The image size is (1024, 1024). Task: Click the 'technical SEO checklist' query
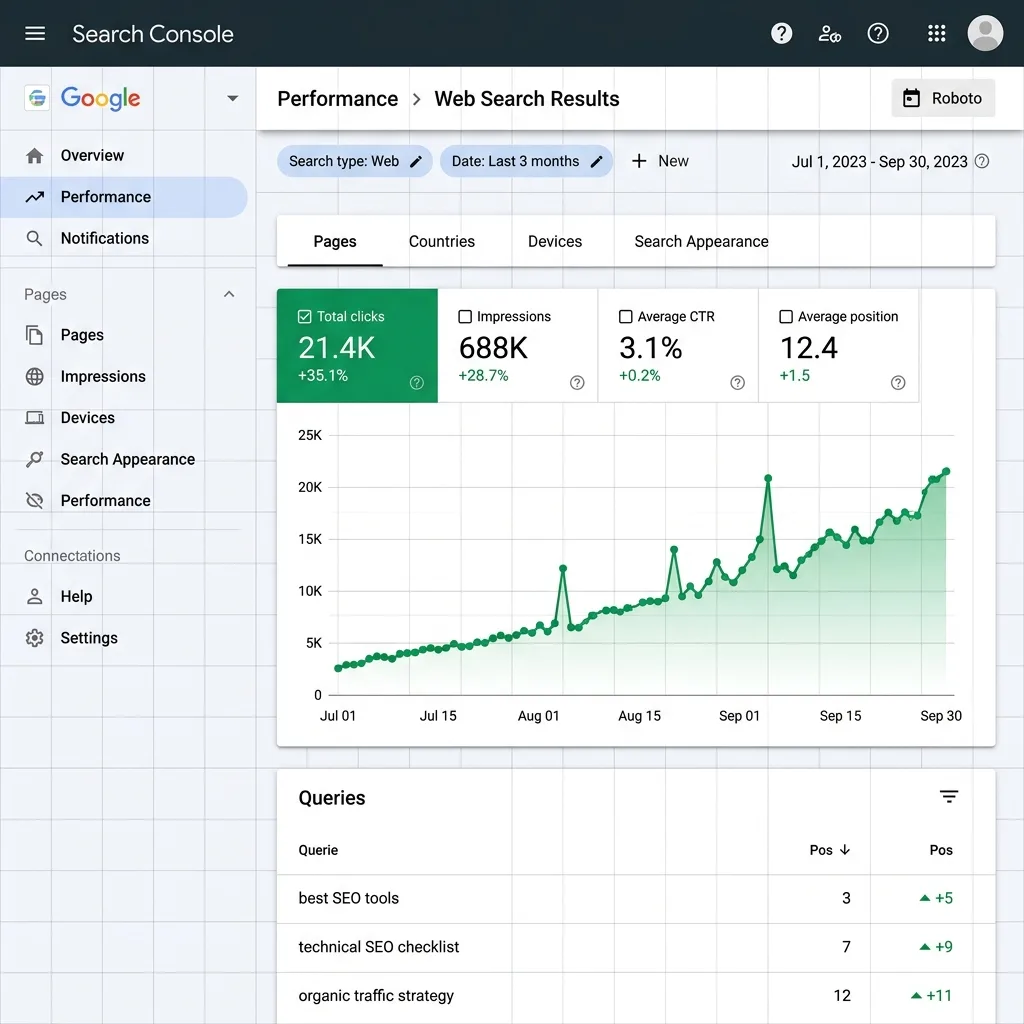pos(379,947)
